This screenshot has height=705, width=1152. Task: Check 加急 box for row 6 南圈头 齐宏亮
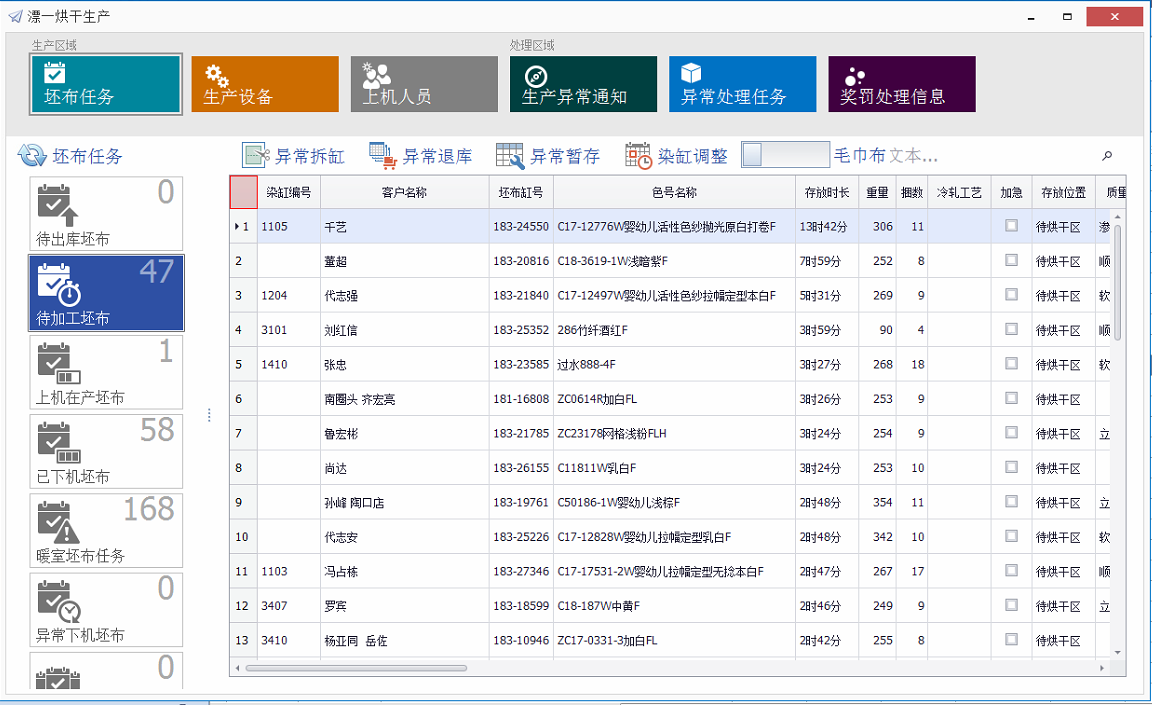tap(1011, 399)
